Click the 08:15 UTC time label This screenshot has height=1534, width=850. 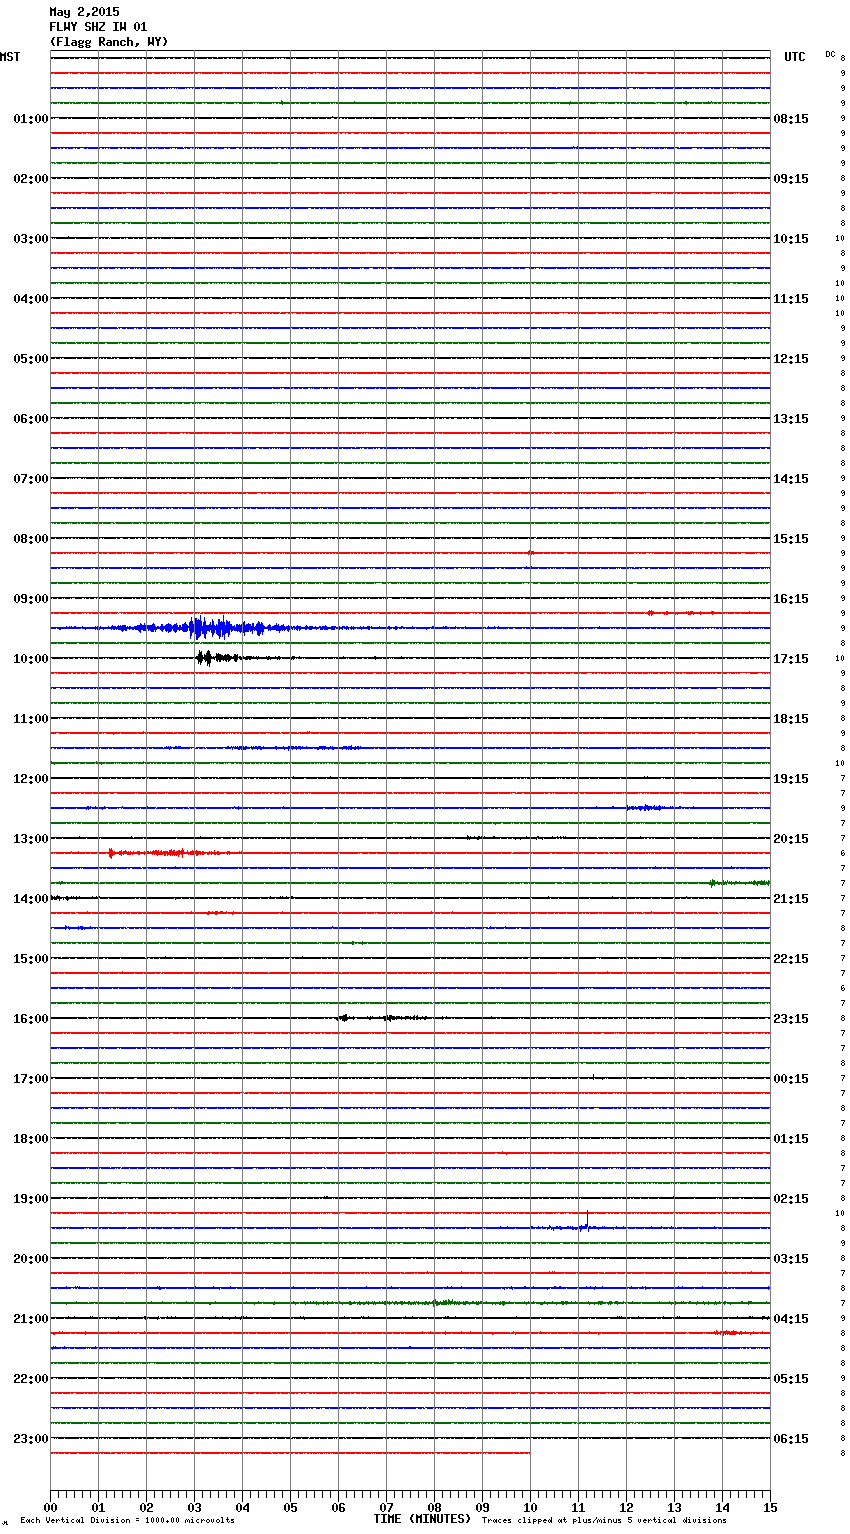[791, 119]
